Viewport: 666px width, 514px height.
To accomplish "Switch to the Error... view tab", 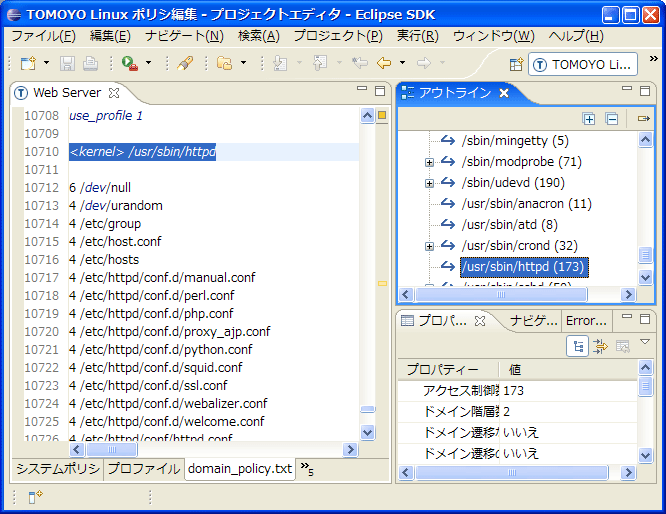I will click(x=587, y=321).
